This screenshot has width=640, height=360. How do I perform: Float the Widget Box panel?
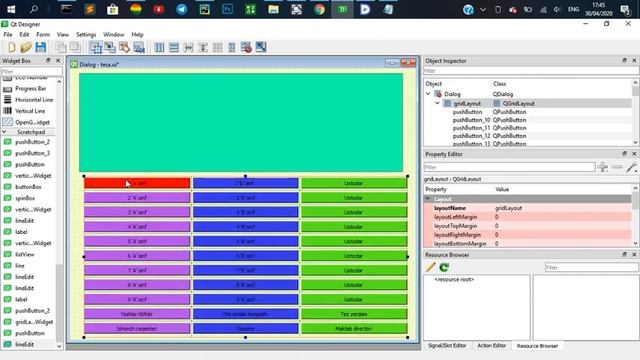click(48, 60)
